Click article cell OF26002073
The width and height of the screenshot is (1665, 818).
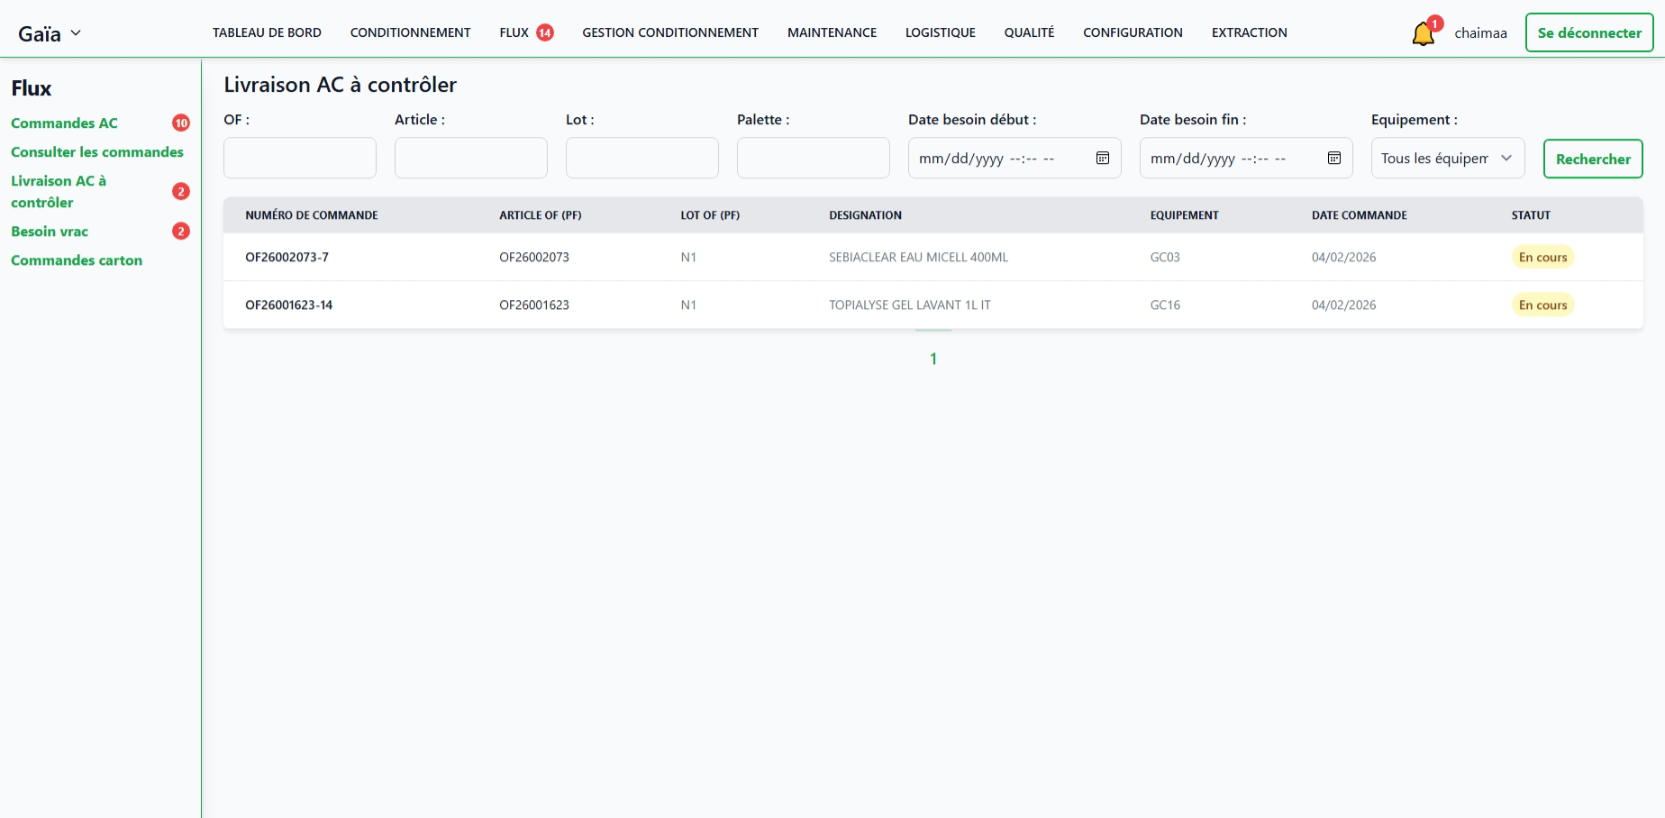[x=534, y=257]
